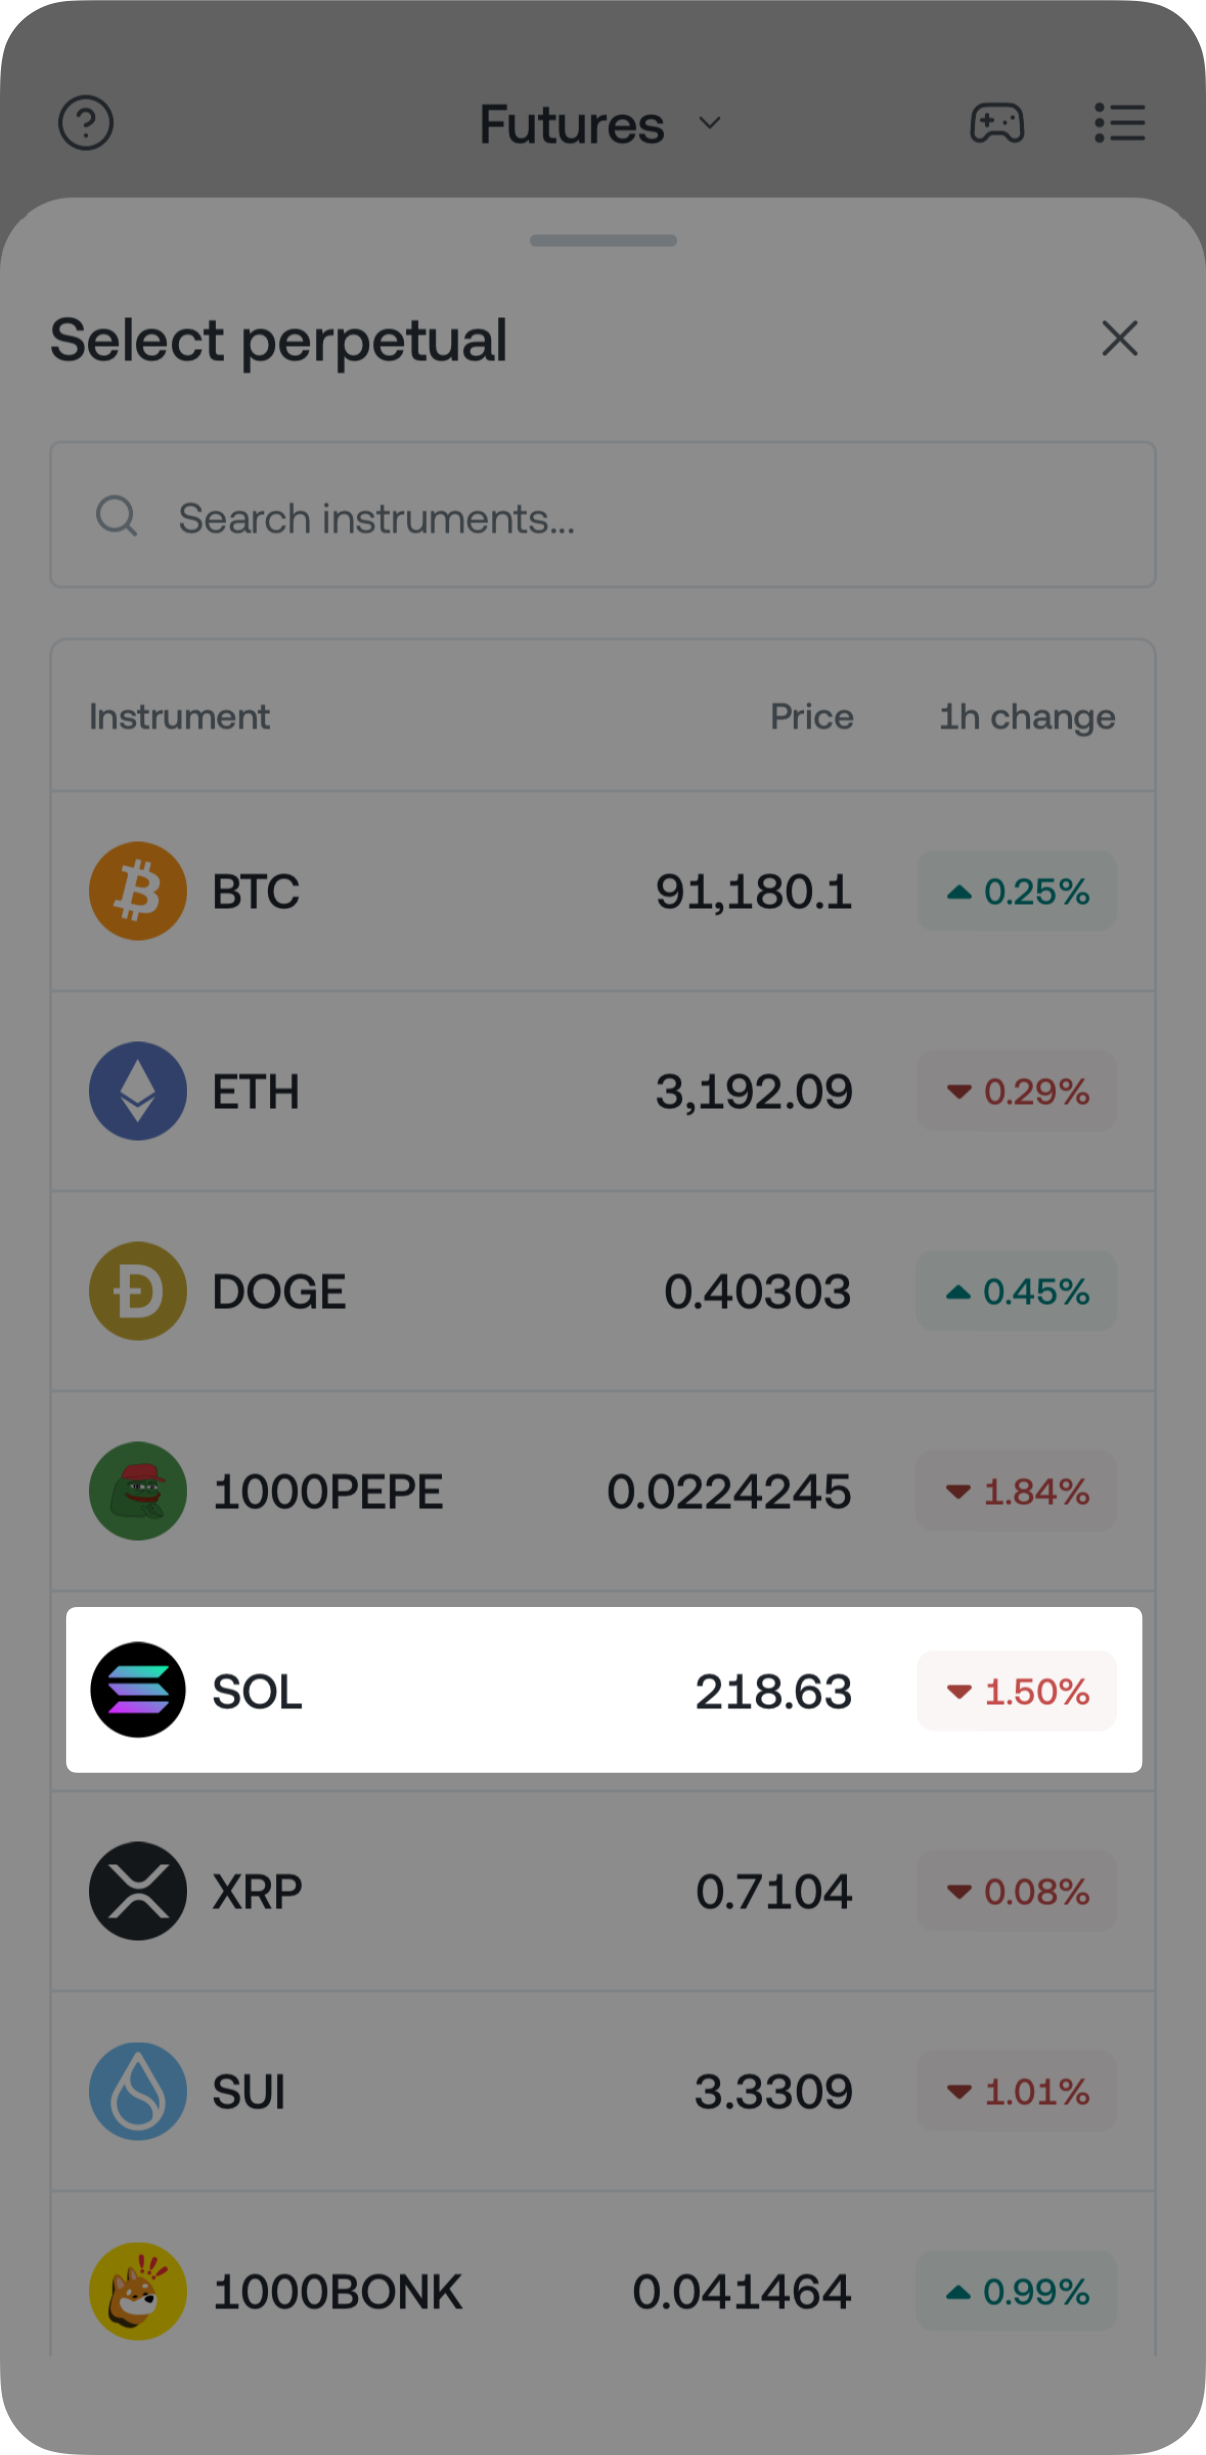
Task: Tap the BTC 0.25% change badge
Action: coord(1016,891)
